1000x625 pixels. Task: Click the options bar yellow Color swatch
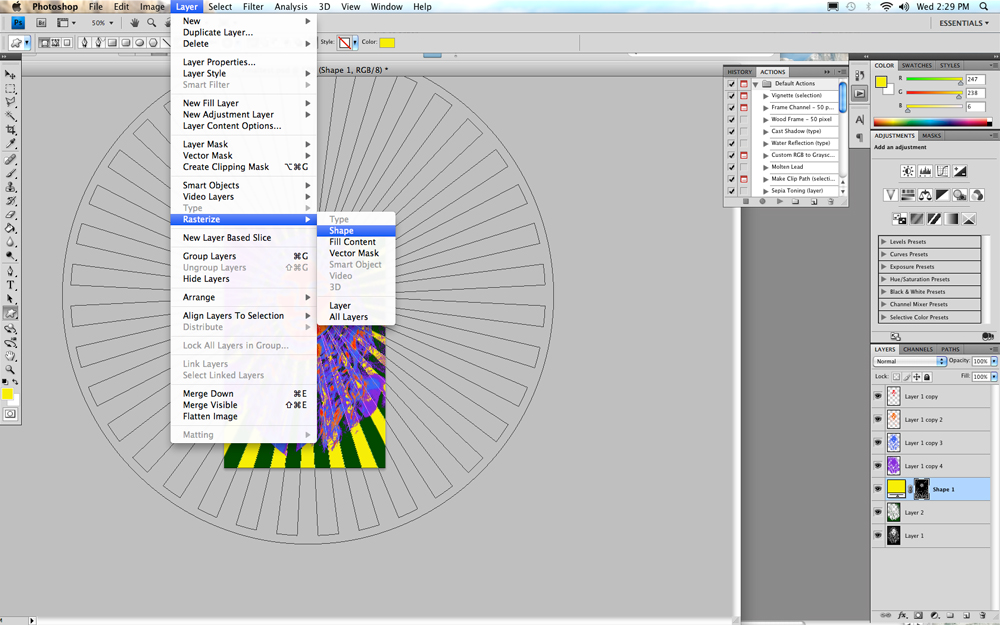tap(387, 43)
